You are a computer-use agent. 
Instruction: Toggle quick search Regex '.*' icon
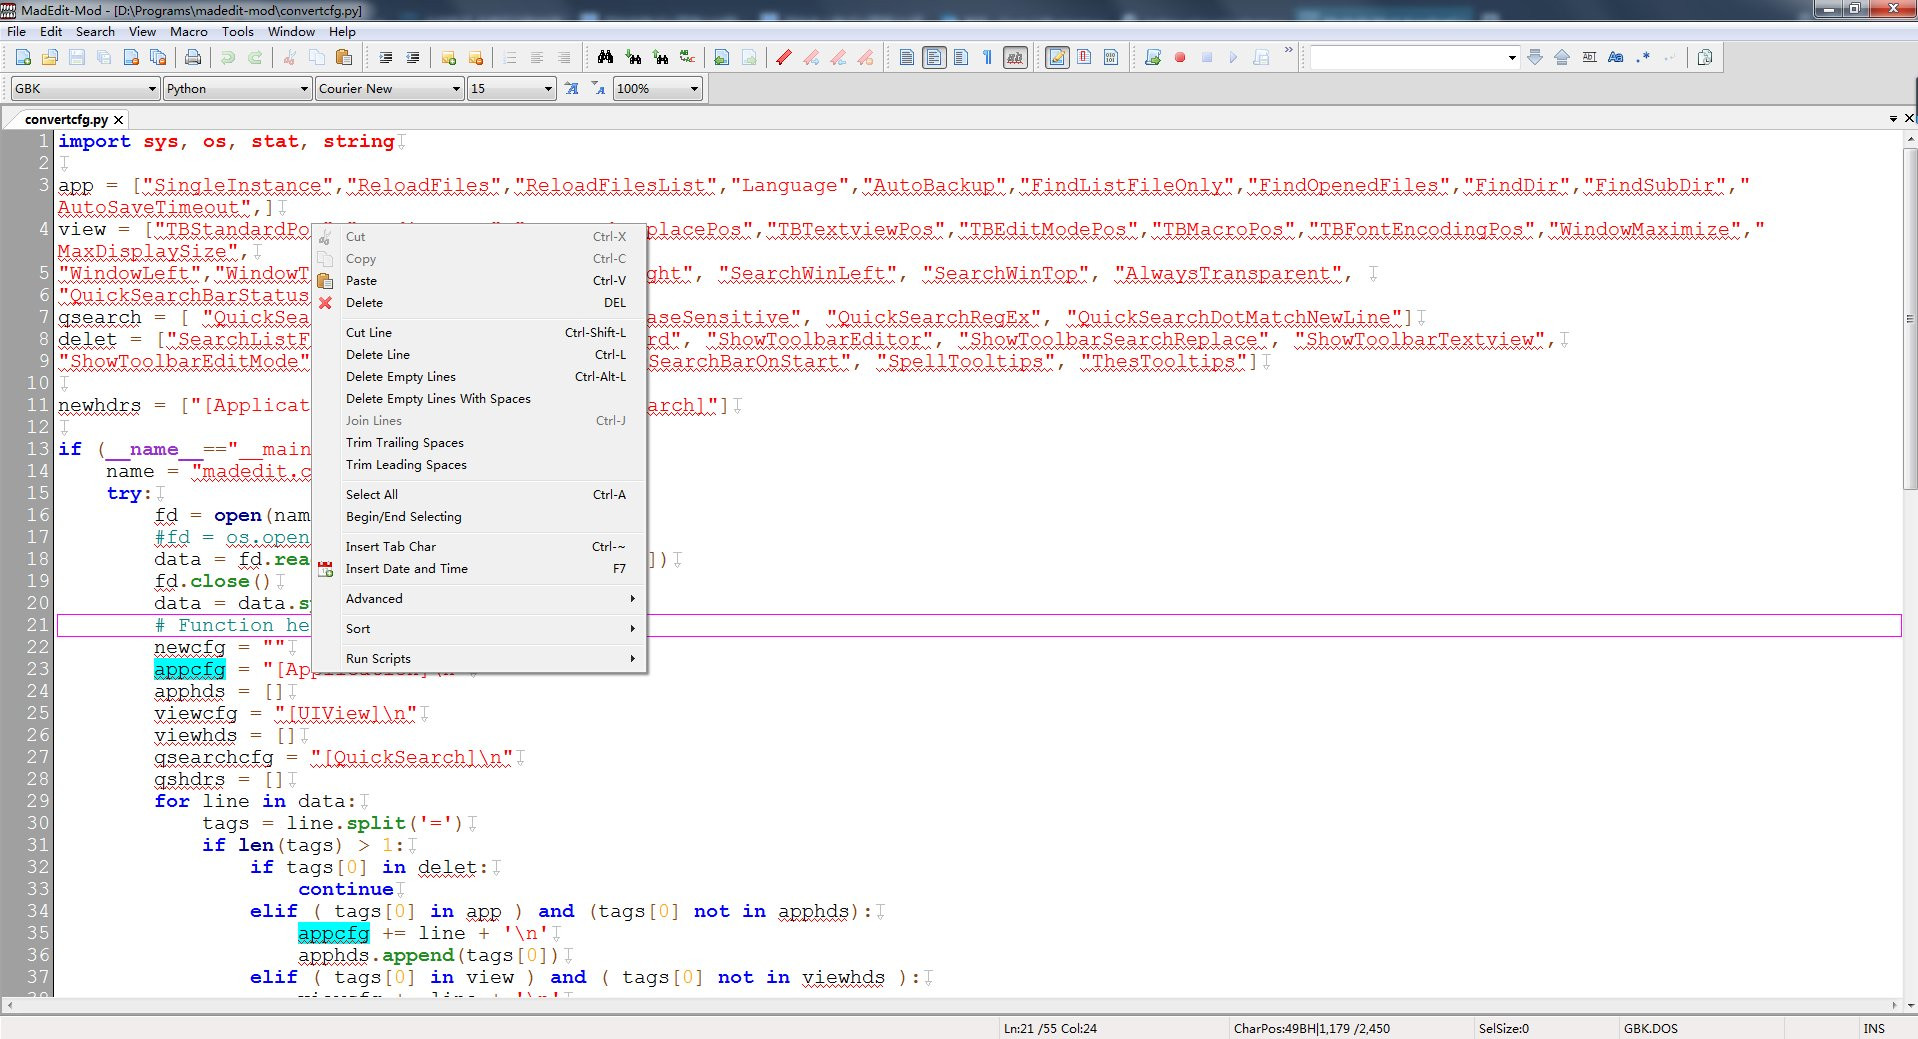pyautogui.click(x=1643, y=58)
